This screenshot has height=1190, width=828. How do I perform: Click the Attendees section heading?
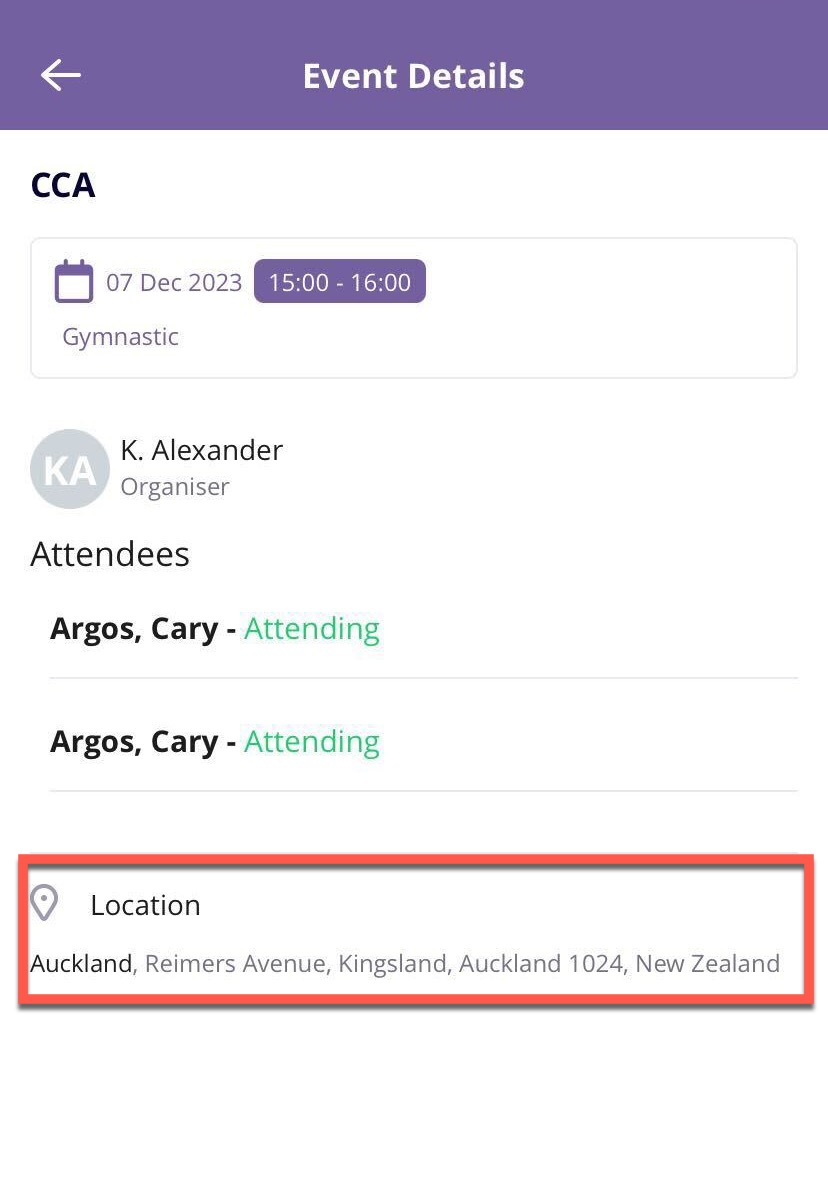pyautogui.click(x=110, y=554)
